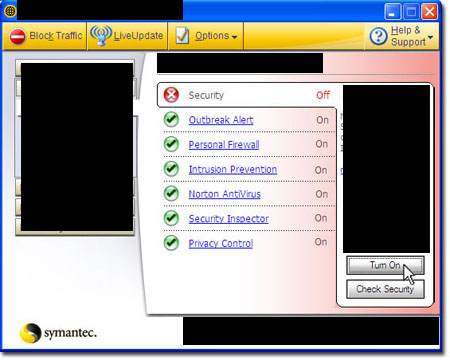Click the Block Traffic toolbar label
450x360 pixels.
click(x=56, y=36)
